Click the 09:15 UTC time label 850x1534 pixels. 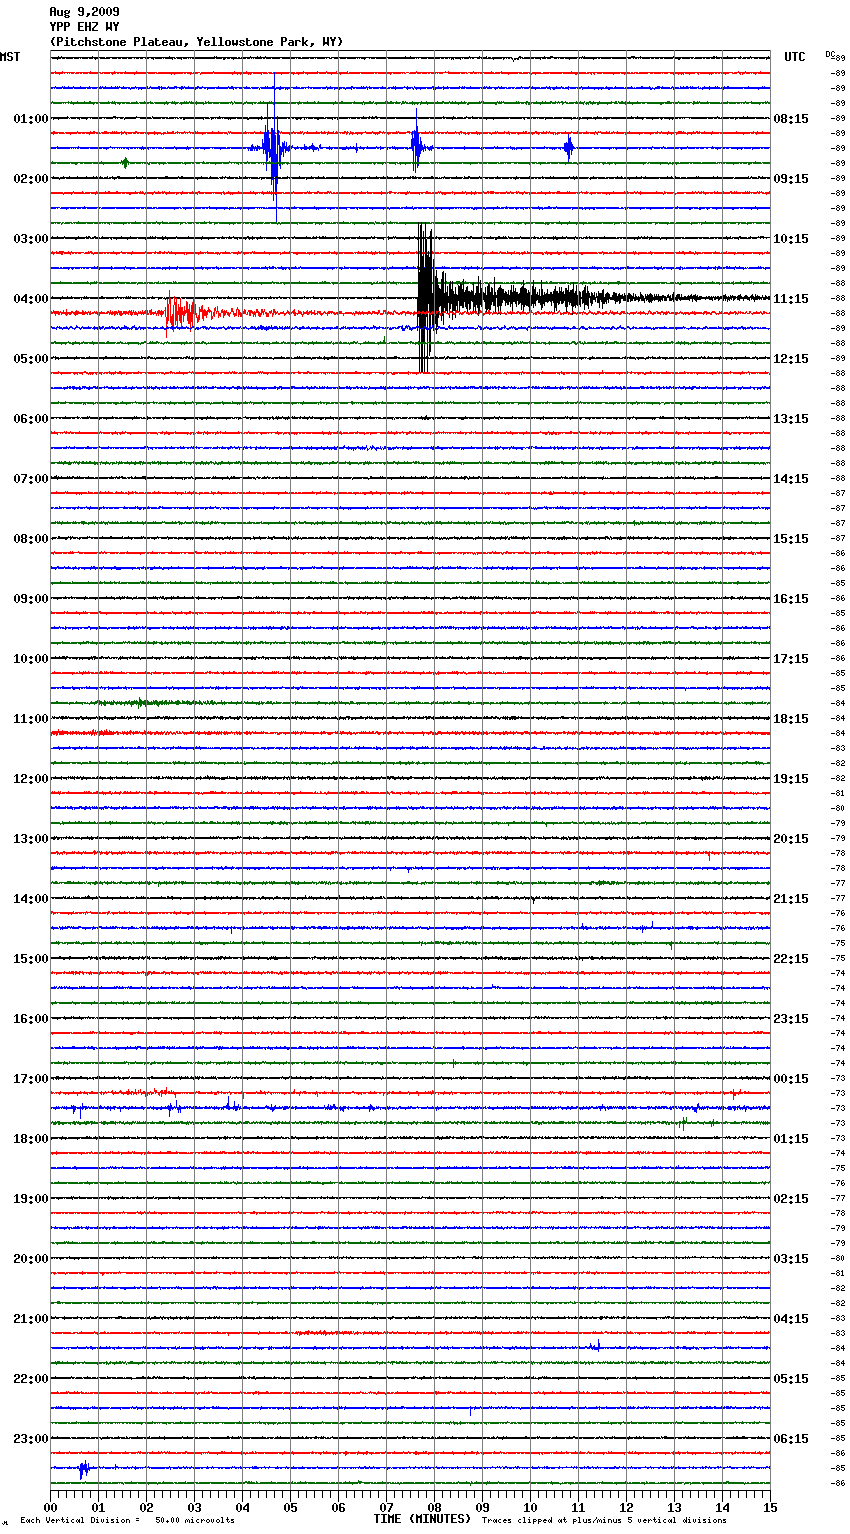point(791,178)
